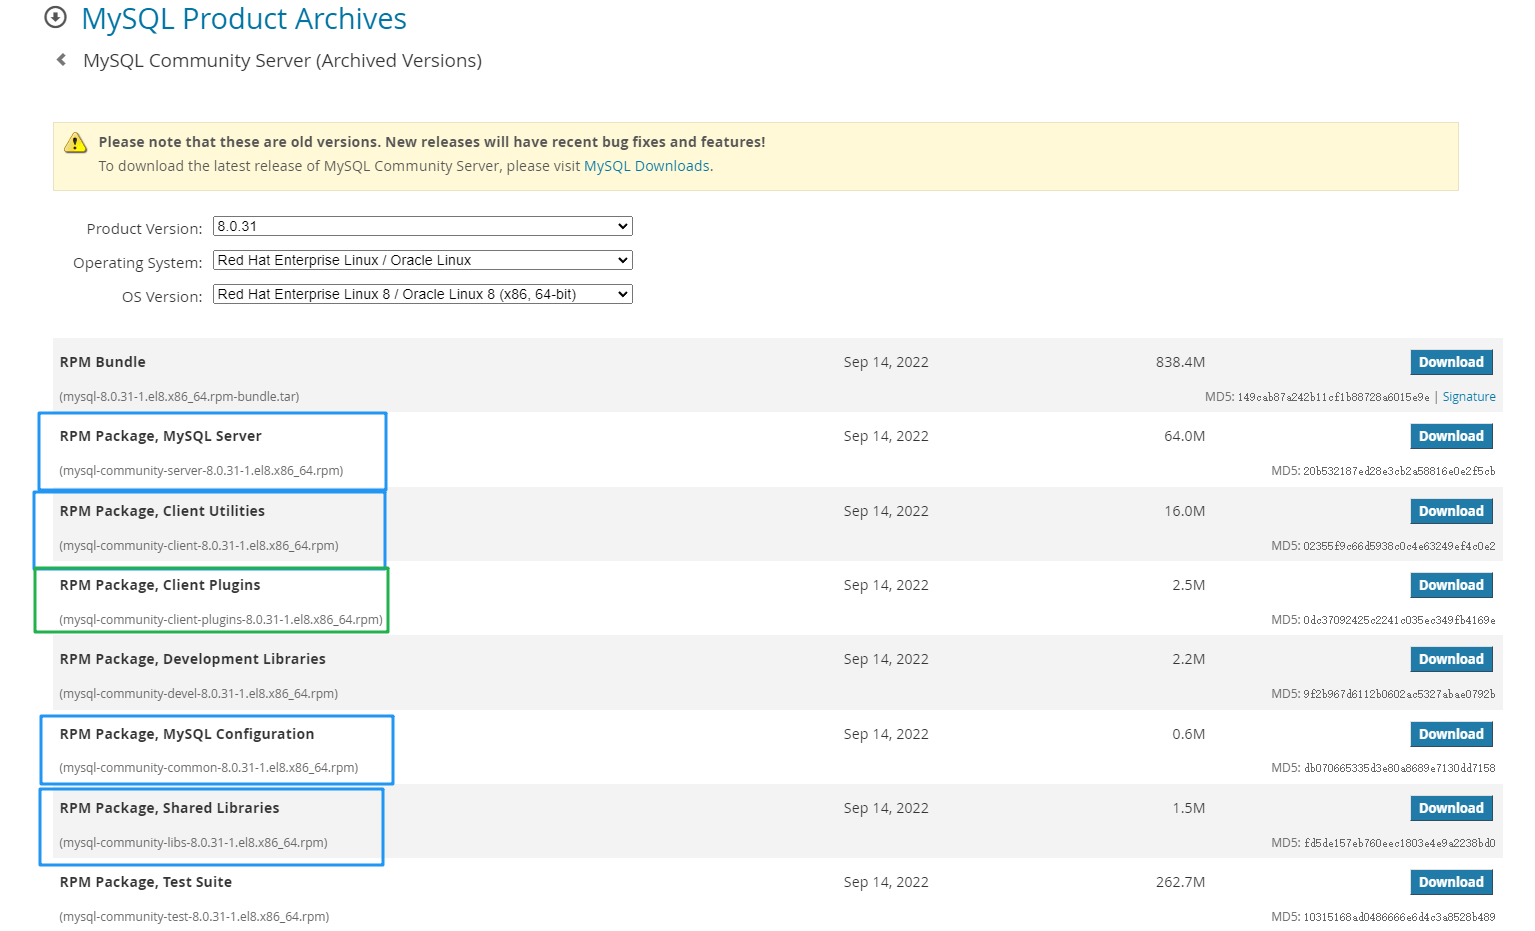Click the 'RPM Package, MySQL Server' title
The width and height of the screenshot is (1535, 931).
tap(161, 436)
